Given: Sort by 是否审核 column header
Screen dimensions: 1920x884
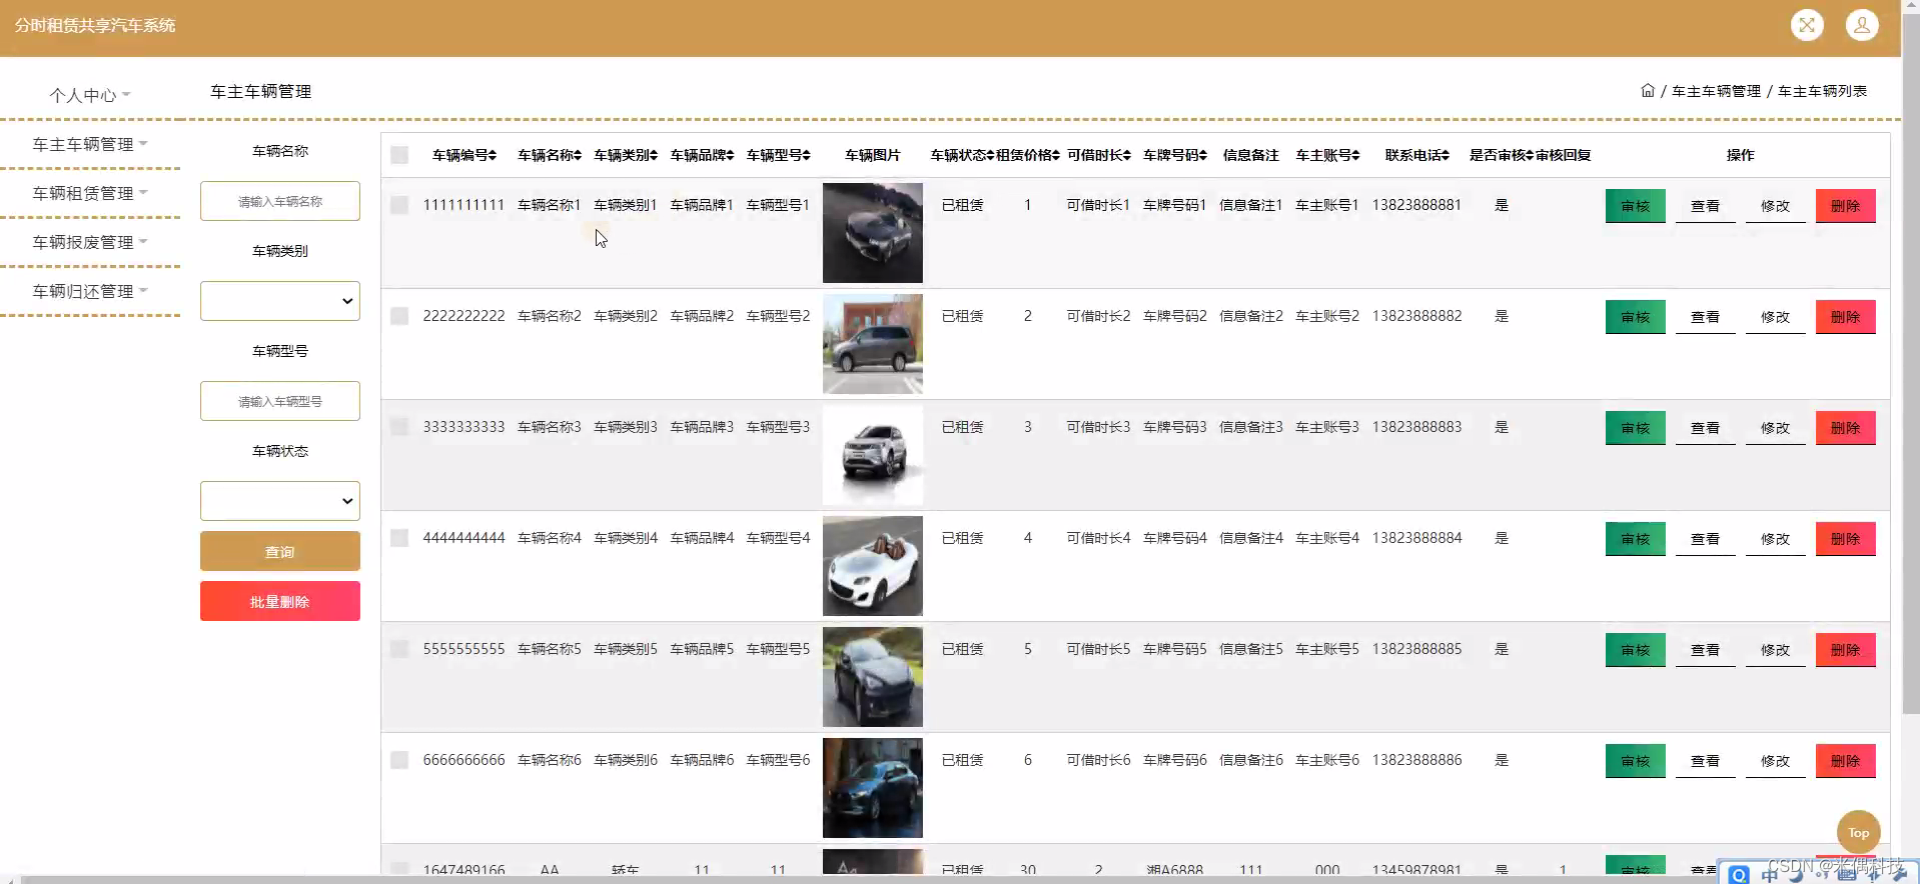Looking at the screenshot, I should tap(1501, 155).
